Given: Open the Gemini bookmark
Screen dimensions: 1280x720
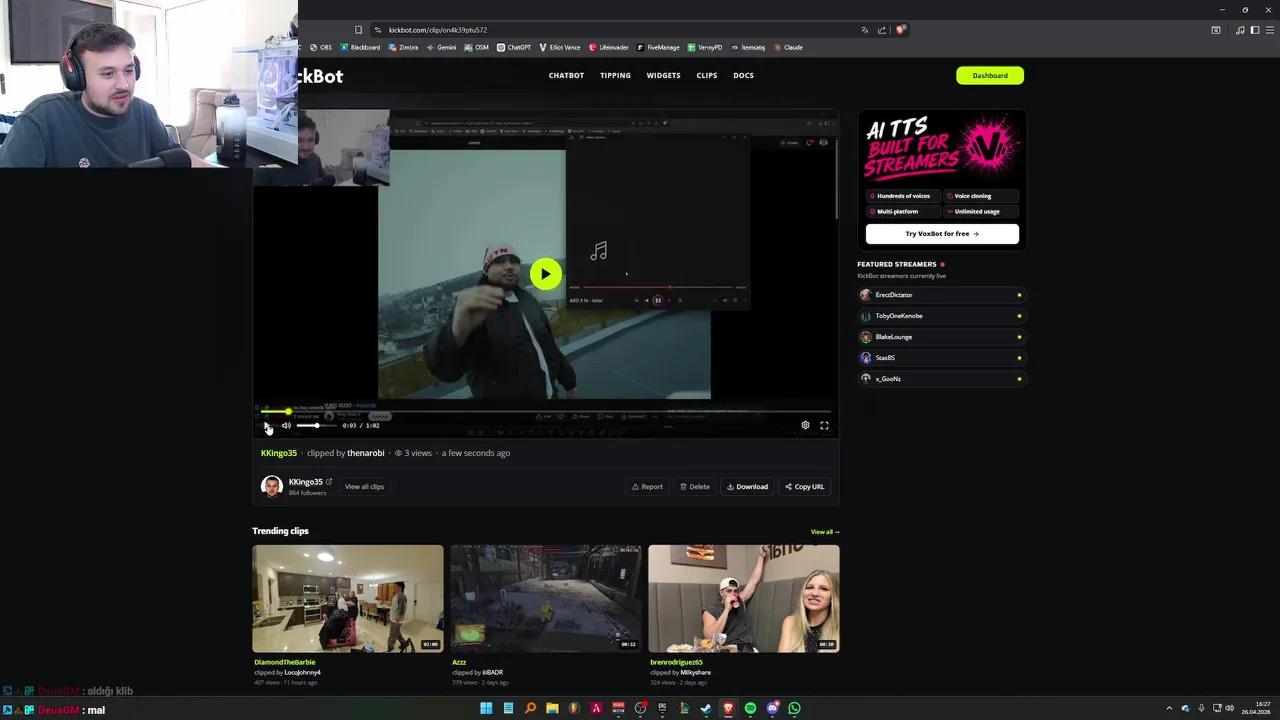Looking at the screenshot, I should point(441,47).
